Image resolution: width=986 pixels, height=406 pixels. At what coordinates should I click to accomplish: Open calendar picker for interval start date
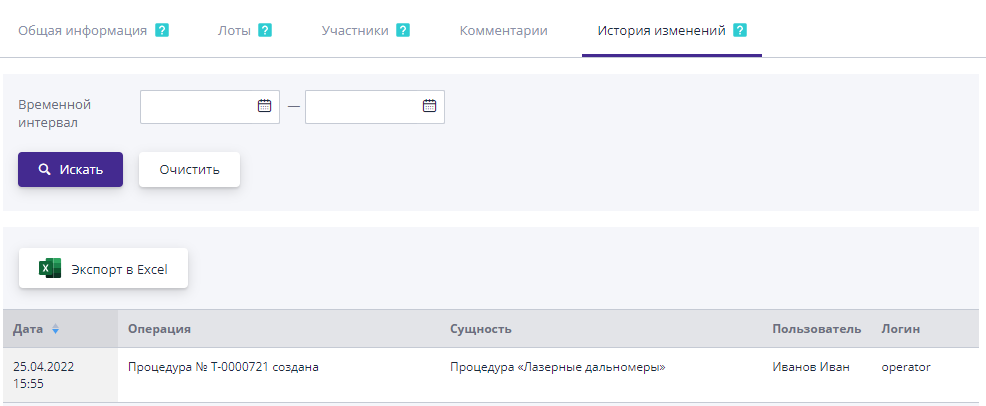(x=265, y=106)
